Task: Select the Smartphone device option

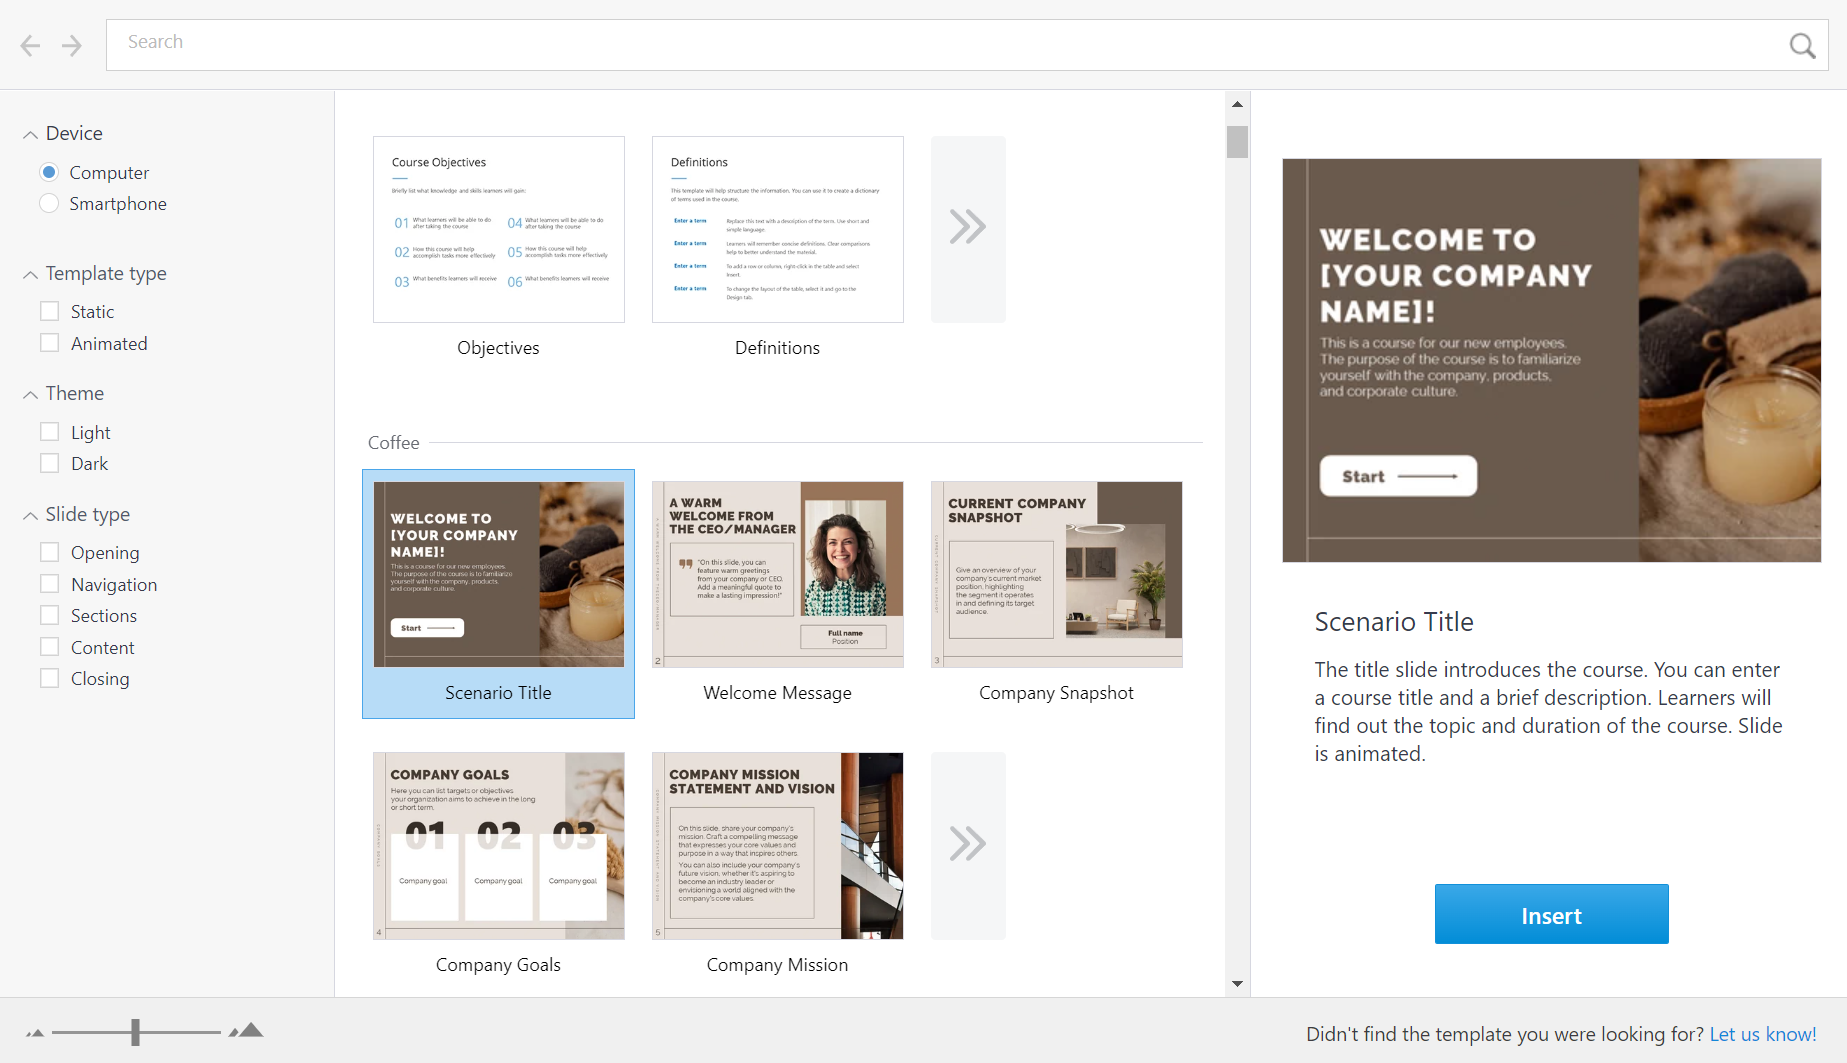Action: pos(48,203)
